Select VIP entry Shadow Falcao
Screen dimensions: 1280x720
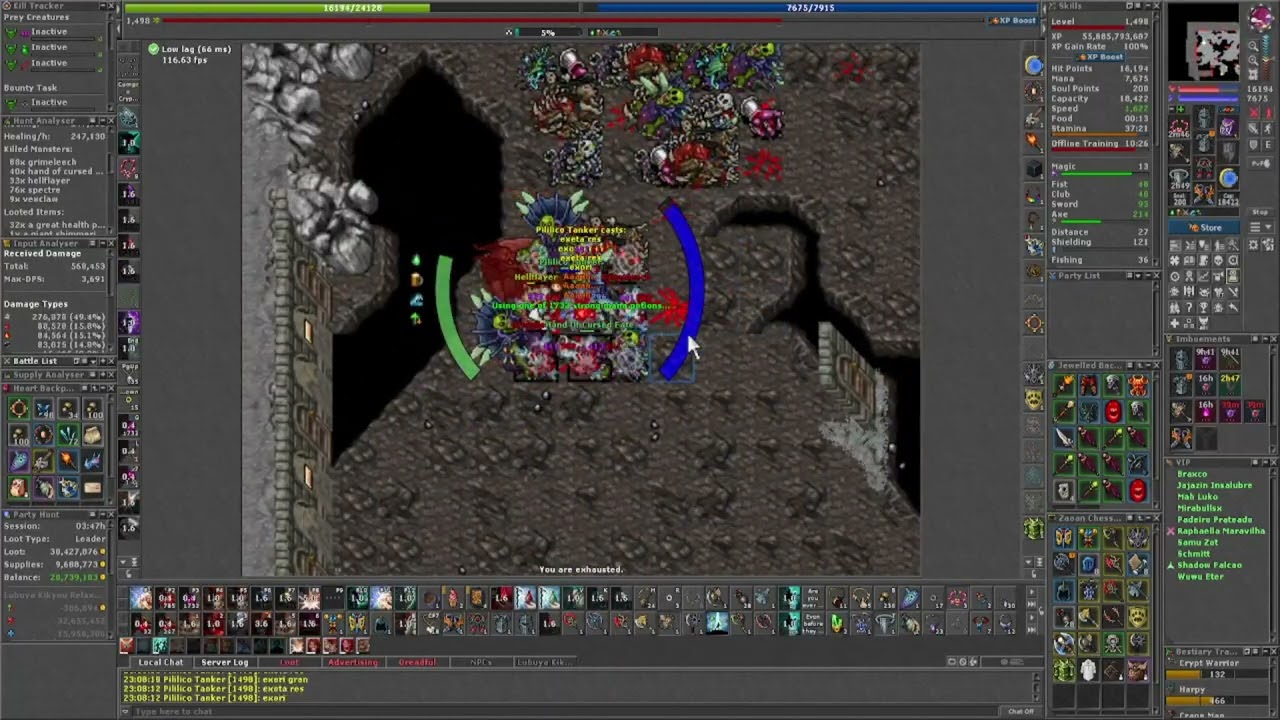click(x=1209, y=565)
